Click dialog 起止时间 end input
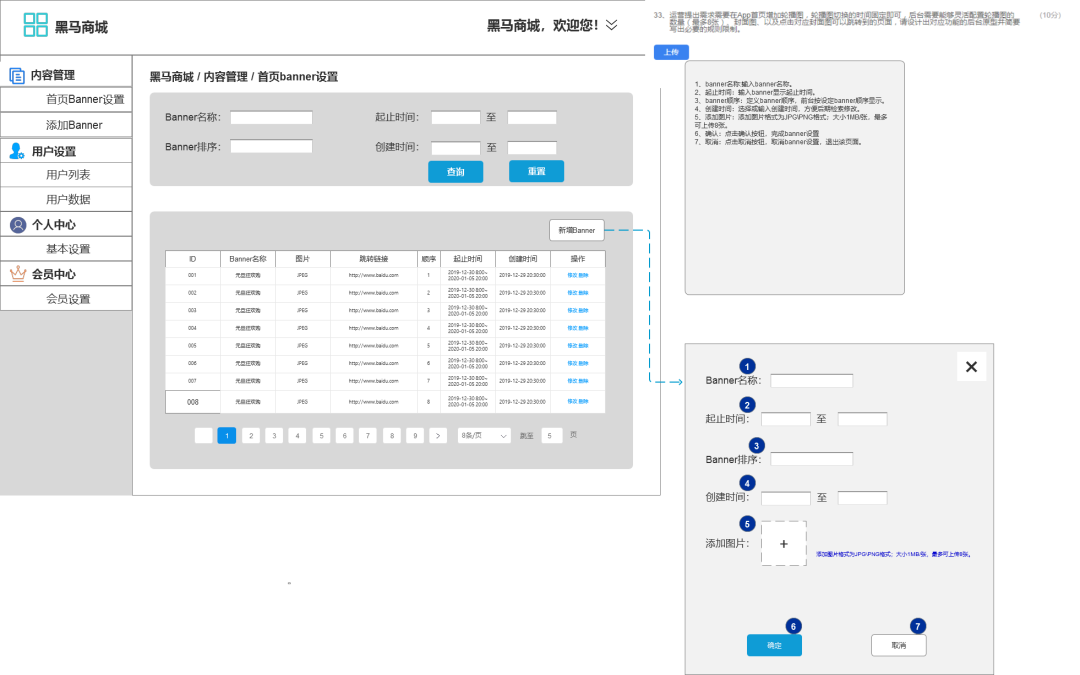Viewport: 1080px width, 675px height. (x=862, y=419)
